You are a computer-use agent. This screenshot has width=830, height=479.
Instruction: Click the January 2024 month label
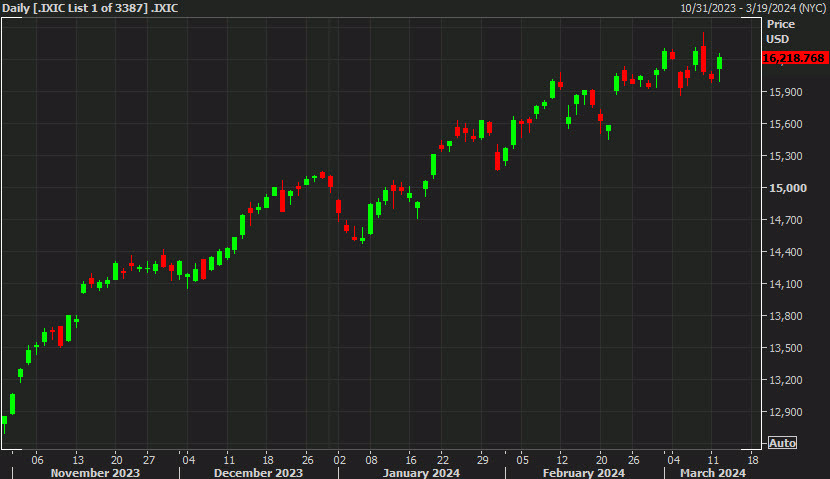click(421, 473)
